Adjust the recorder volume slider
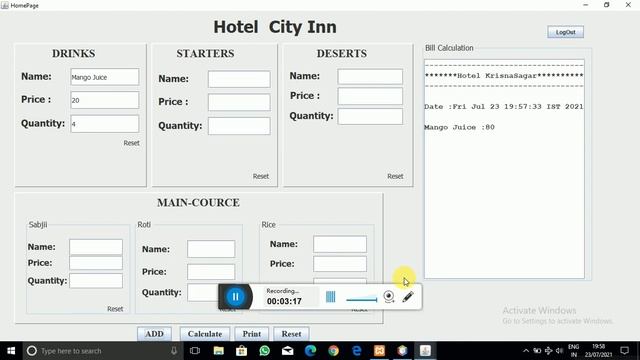The height and width of the screenshot is (360, 640). pyautogui.click(x=362, y=300)
